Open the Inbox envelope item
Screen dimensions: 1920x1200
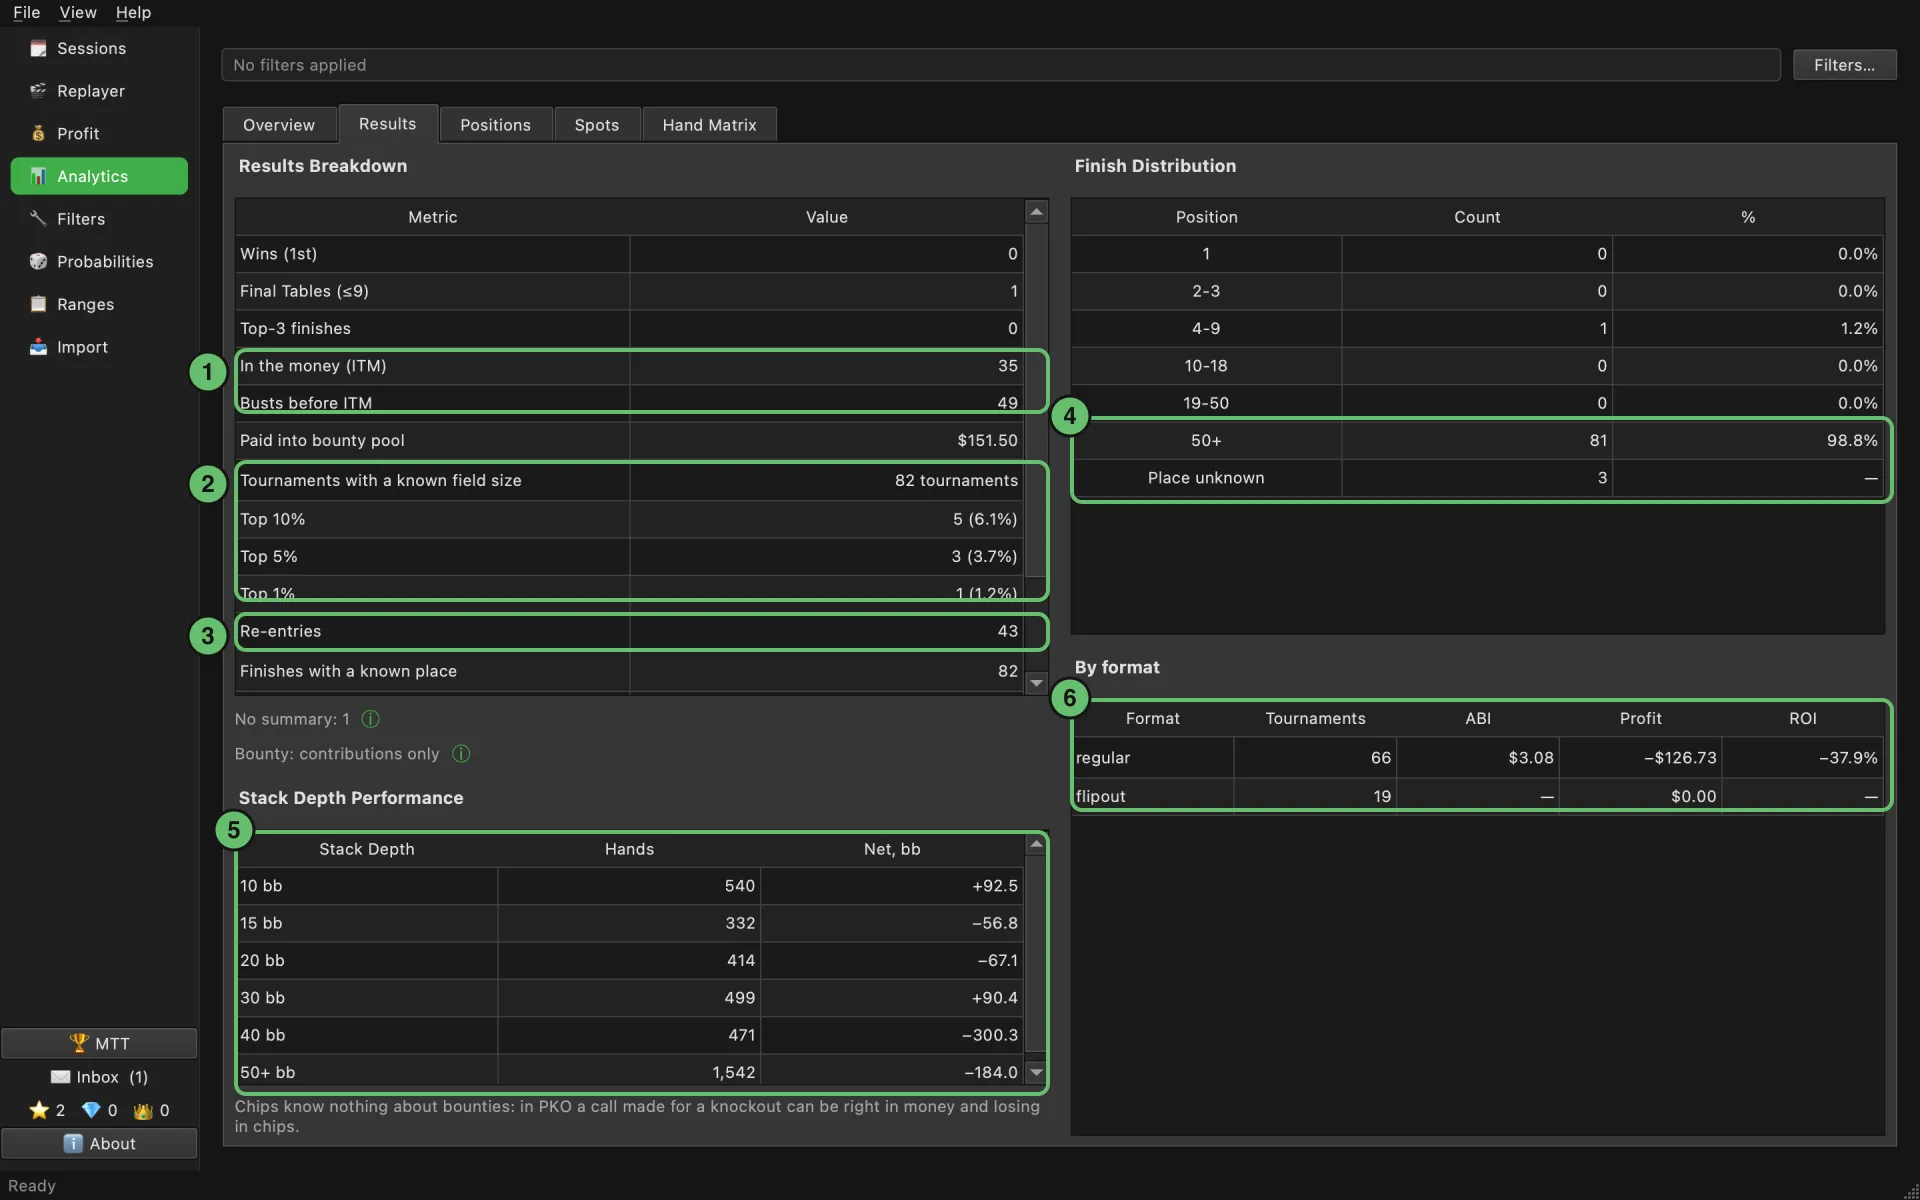(x=99, y=1077)
